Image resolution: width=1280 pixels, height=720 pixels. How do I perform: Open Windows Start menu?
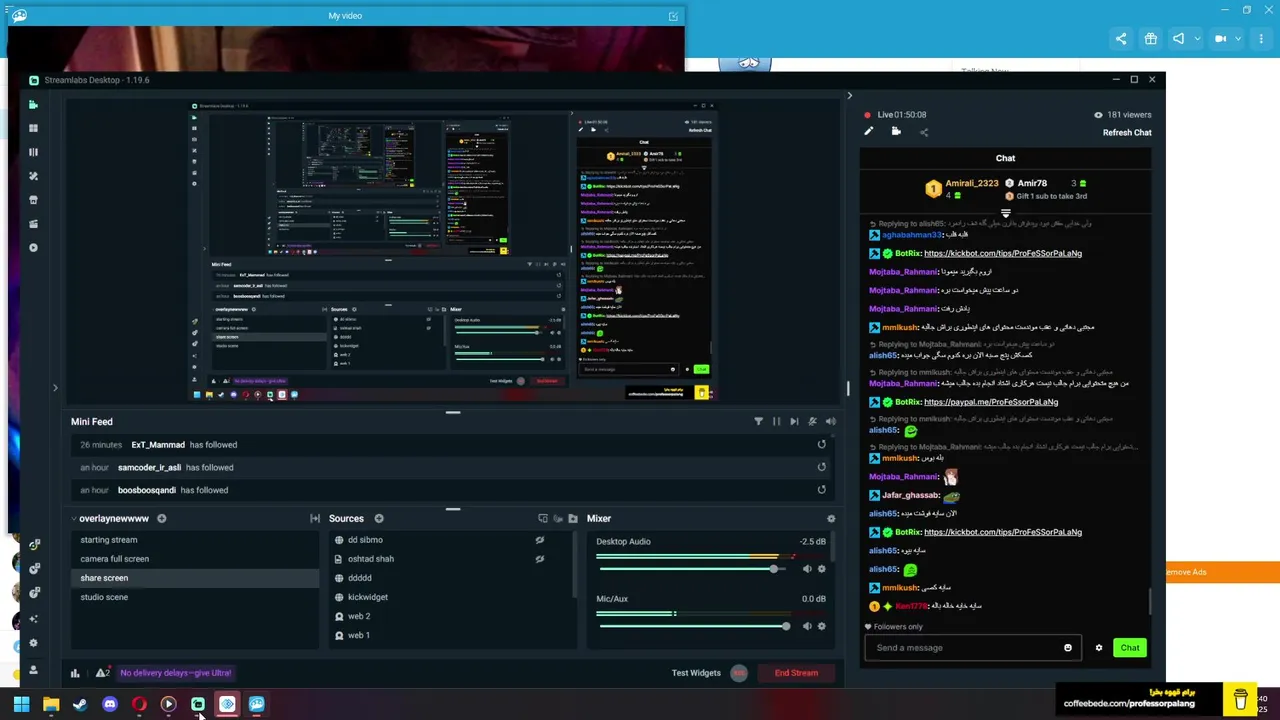21,704
